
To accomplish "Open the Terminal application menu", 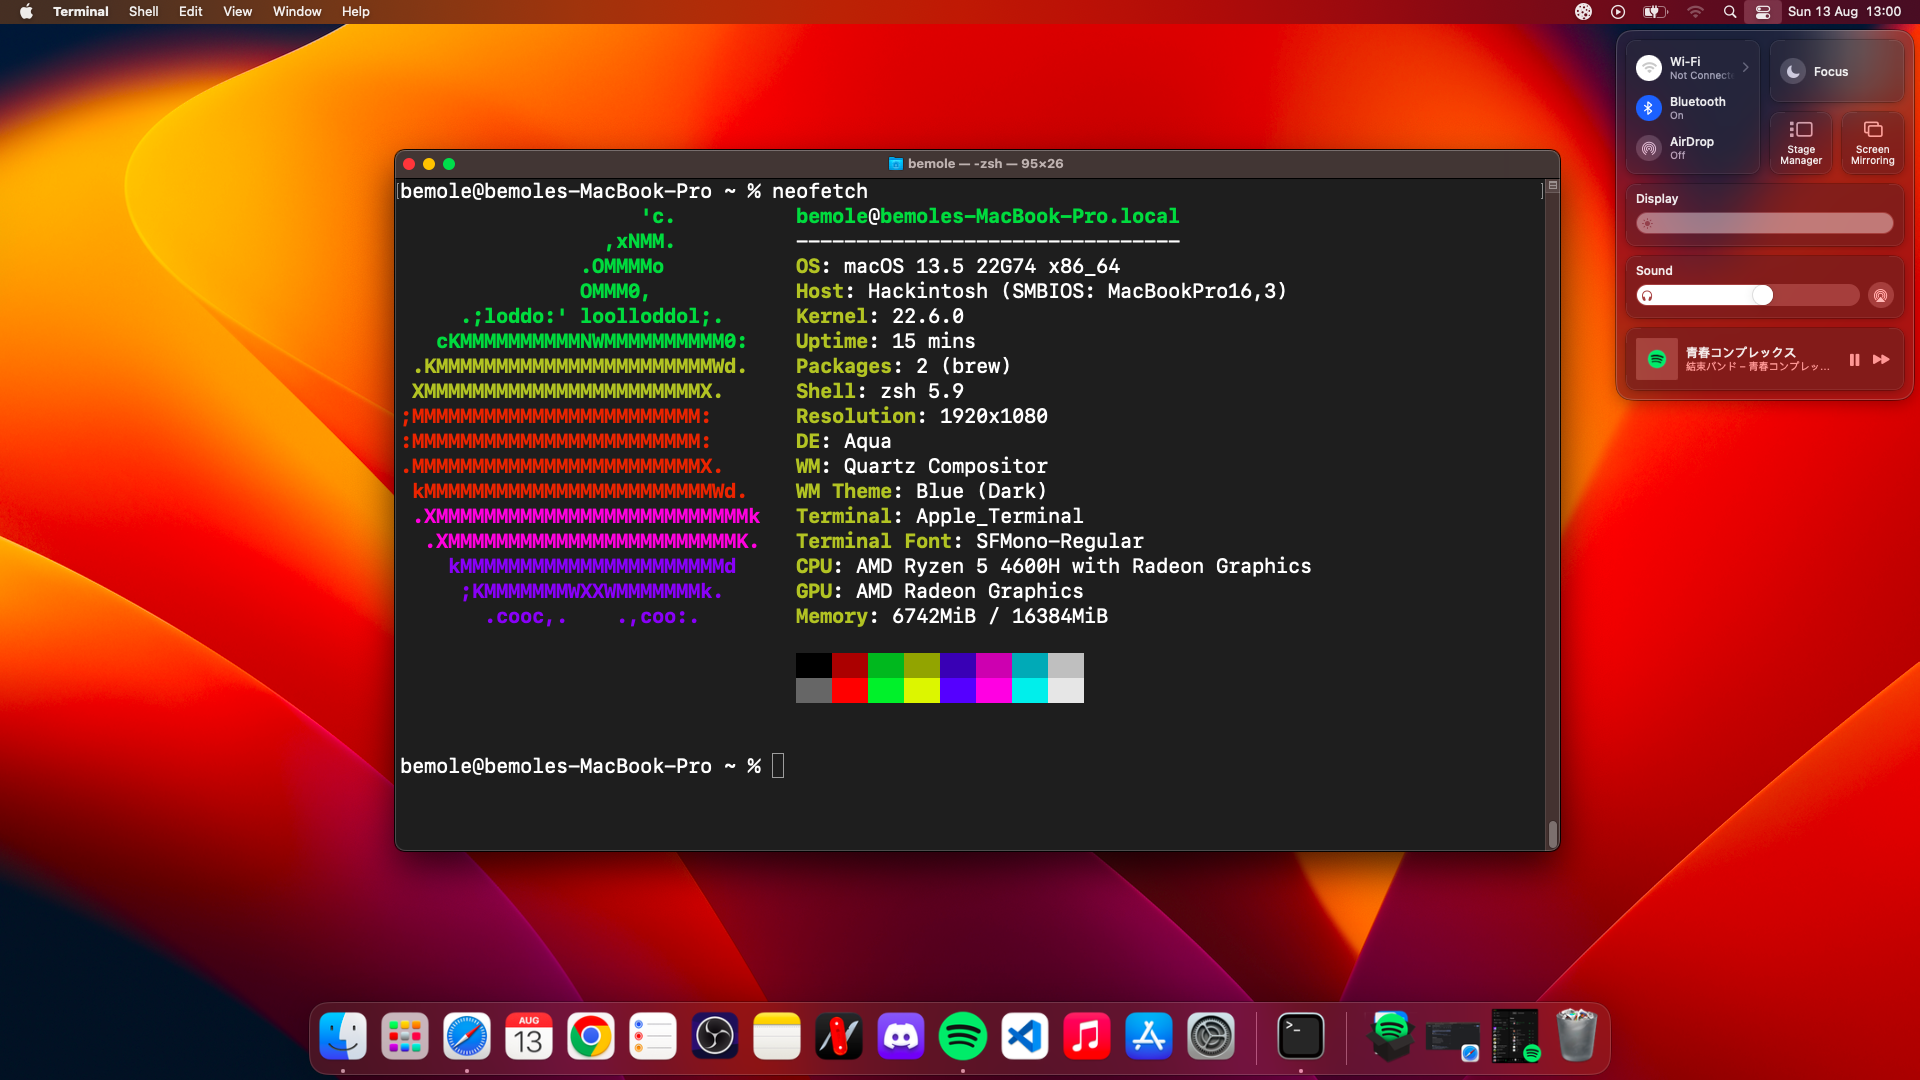I will (81, 11).
